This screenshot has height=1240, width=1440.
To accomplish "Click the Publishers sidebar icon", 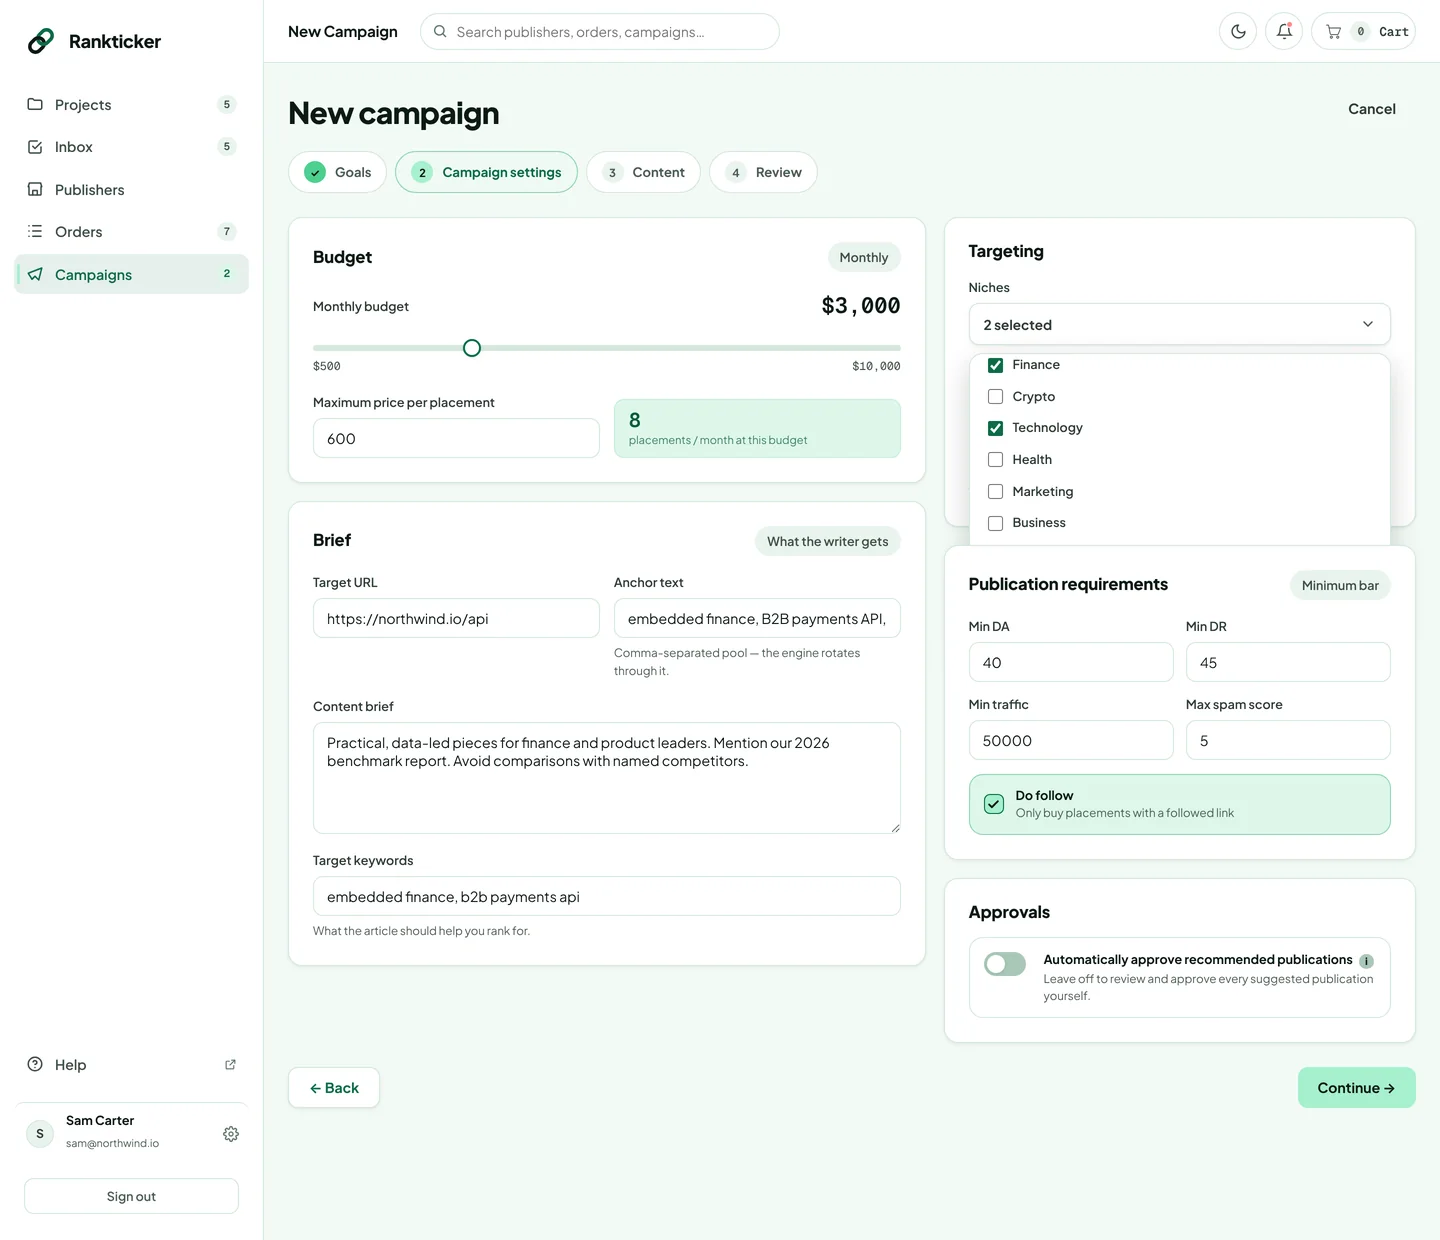I will [x=35, y=189].
